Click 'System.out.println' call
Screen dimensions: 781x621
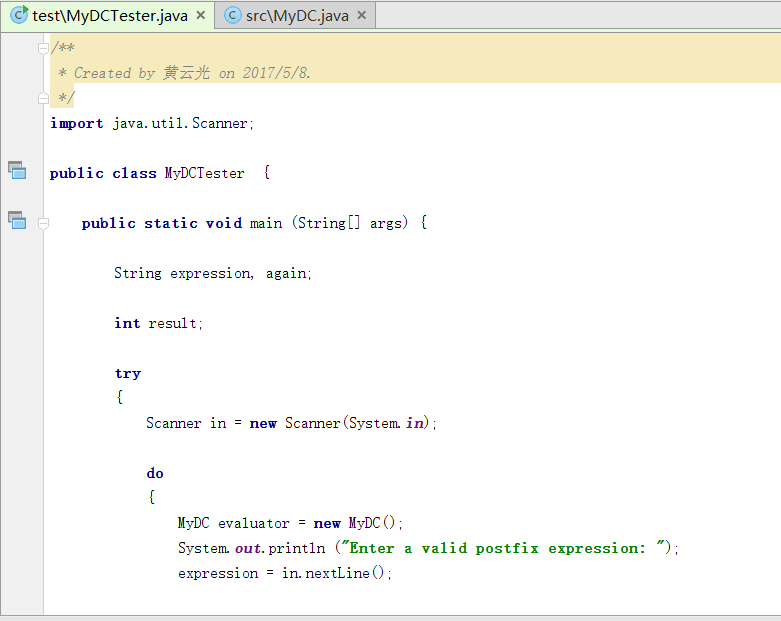tap(252, 548)
